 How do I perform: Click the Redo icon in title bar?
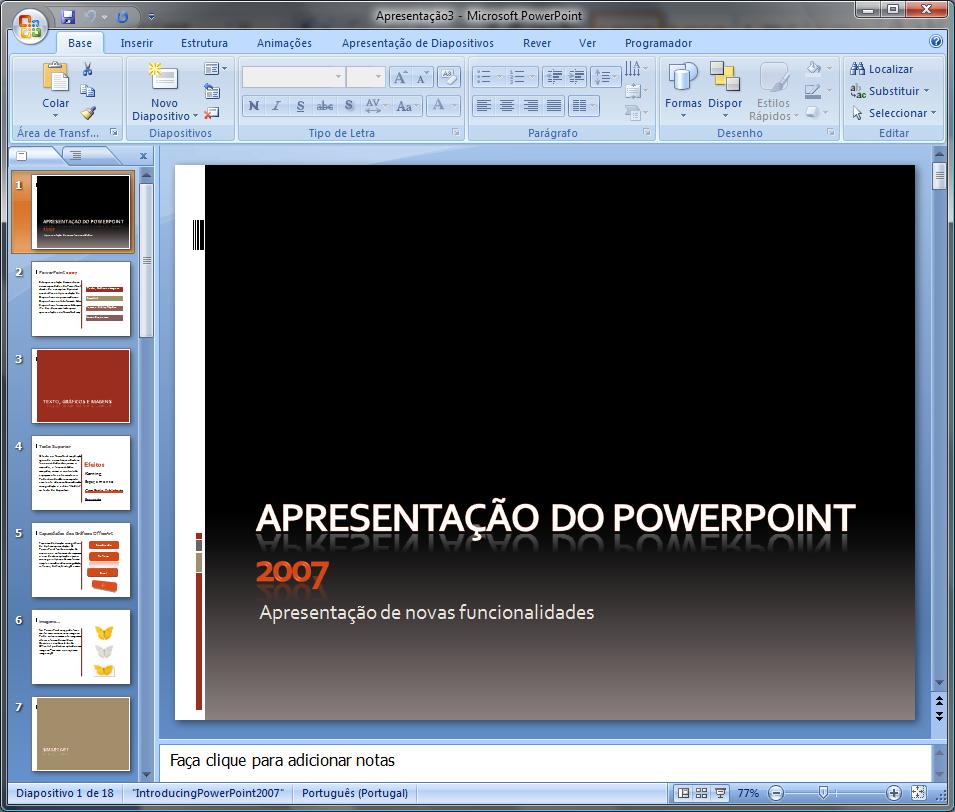pyautogui.click(x=122, y=17)
